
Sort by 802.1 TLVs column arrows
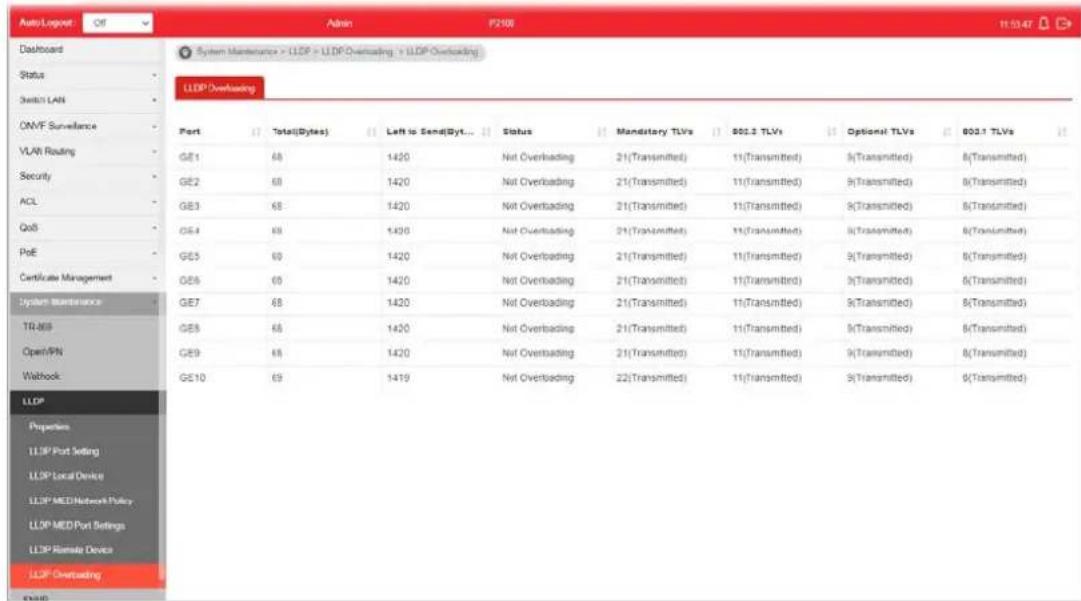coord(1062,132)
